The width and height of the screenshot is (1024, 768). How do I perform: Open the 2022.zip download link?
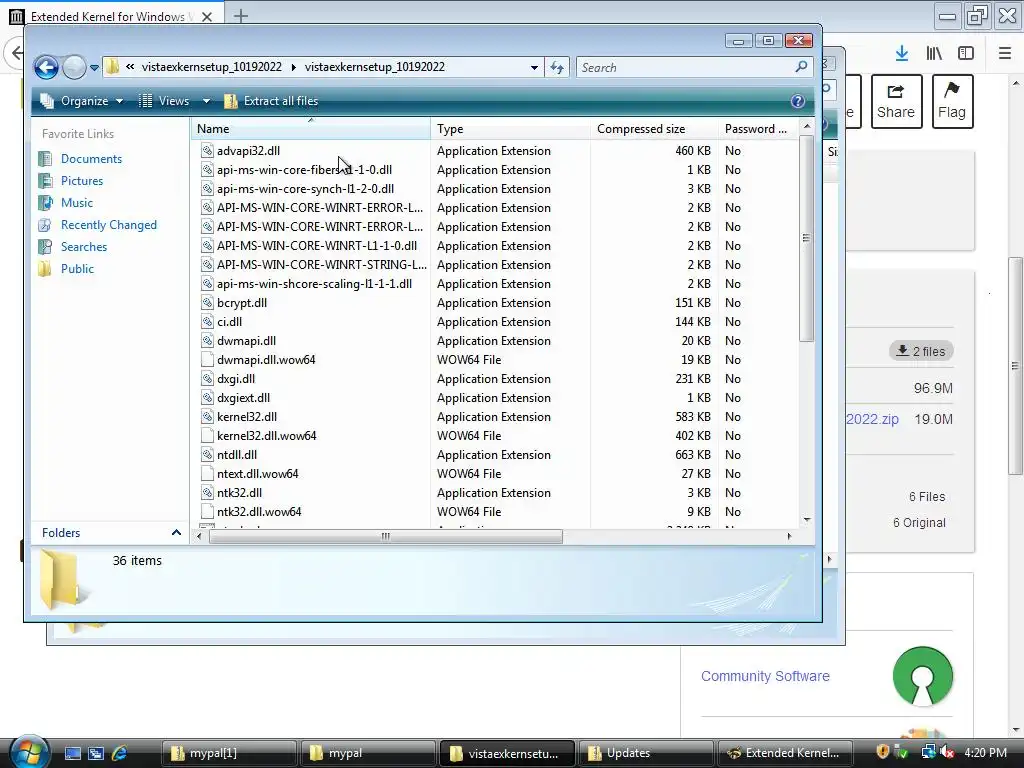872,419
